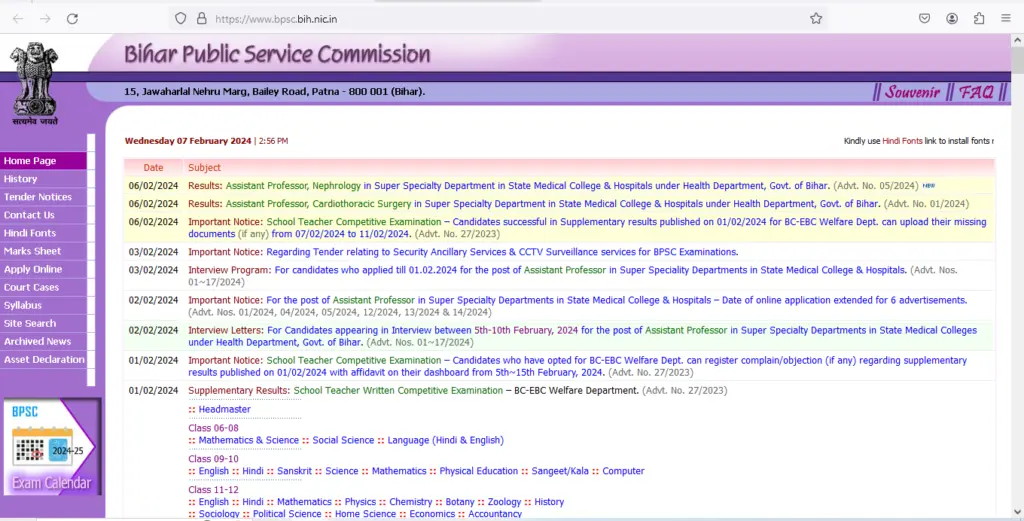This screenshot has width=1024, height=521.
Task: Click the browser reload icon
Action: coord(72,19)
